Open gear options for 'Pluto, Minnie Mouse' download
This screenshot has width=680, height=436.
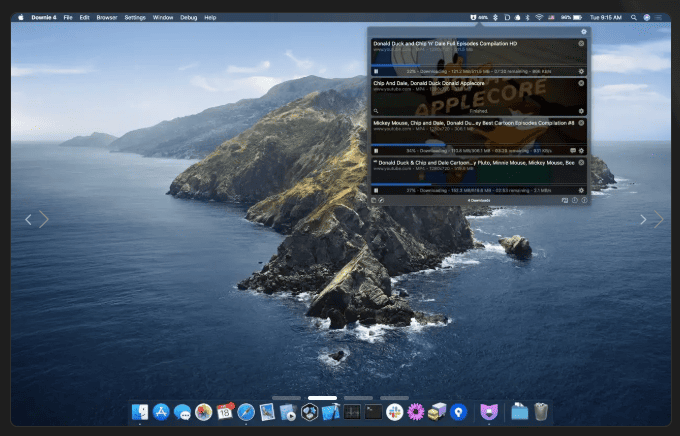click(x=581, y=190)
